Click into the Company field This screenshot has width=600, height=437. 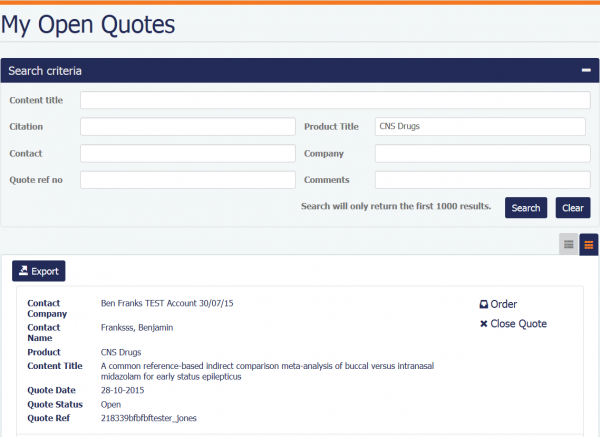pyautogui.click(x=479, y=154)
